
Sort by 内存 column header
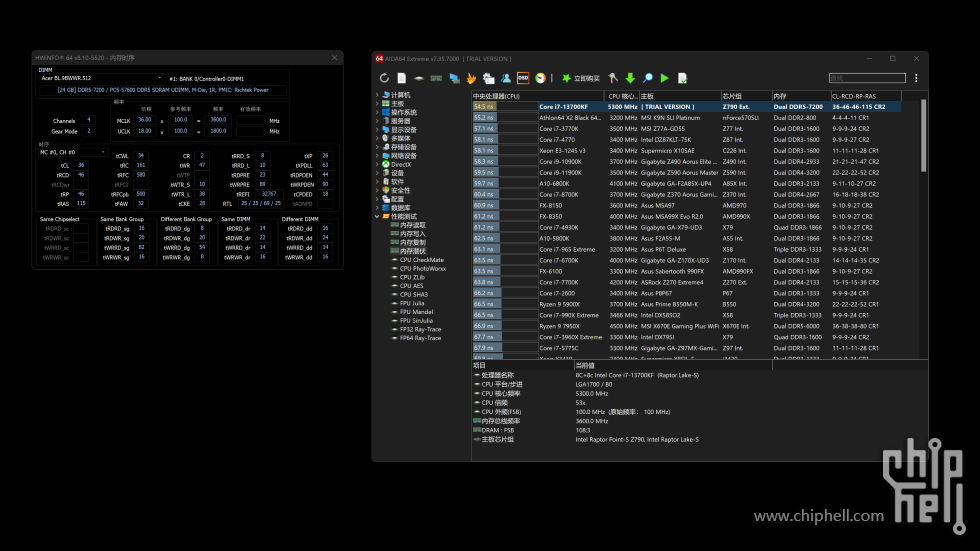(x=801, y=96)
